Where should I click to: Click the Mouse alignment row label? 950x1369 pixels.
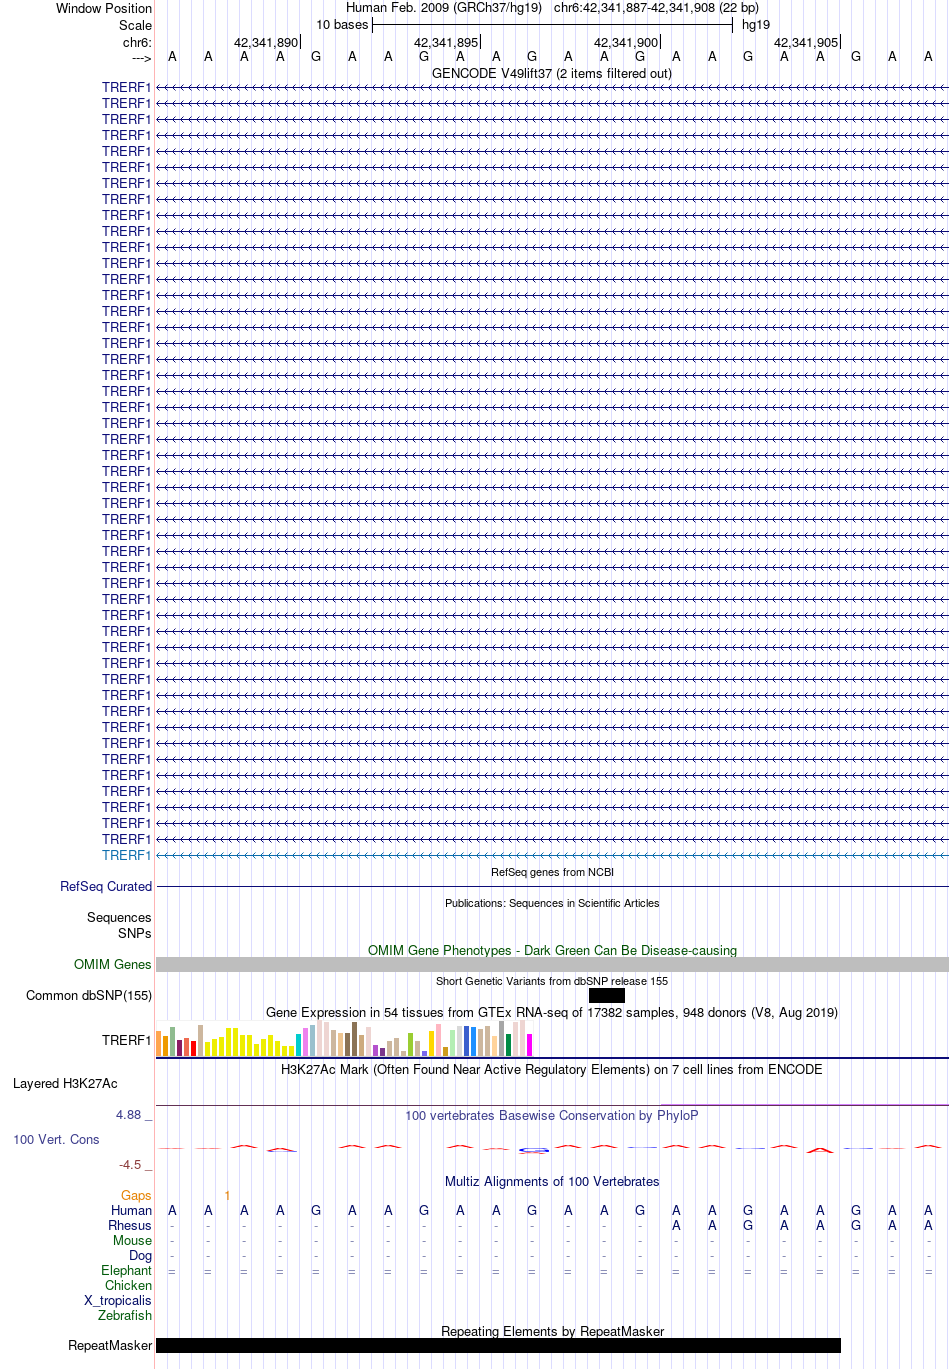pos(132,1240)
